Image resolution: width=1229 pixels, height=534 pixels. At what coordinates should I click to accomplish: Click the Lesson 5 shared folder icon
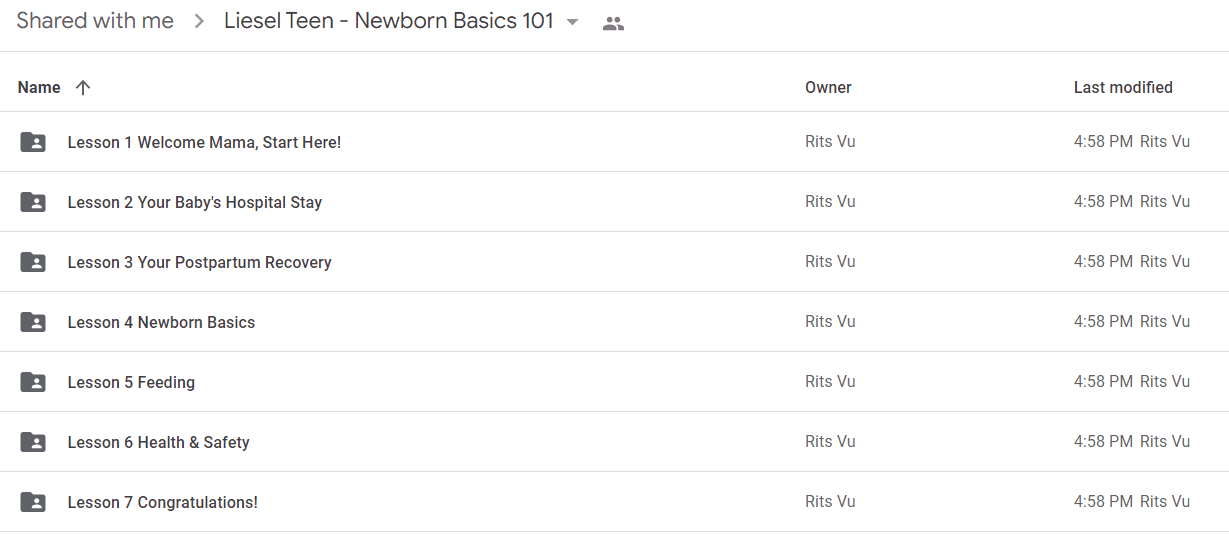[x=33, y=382]
